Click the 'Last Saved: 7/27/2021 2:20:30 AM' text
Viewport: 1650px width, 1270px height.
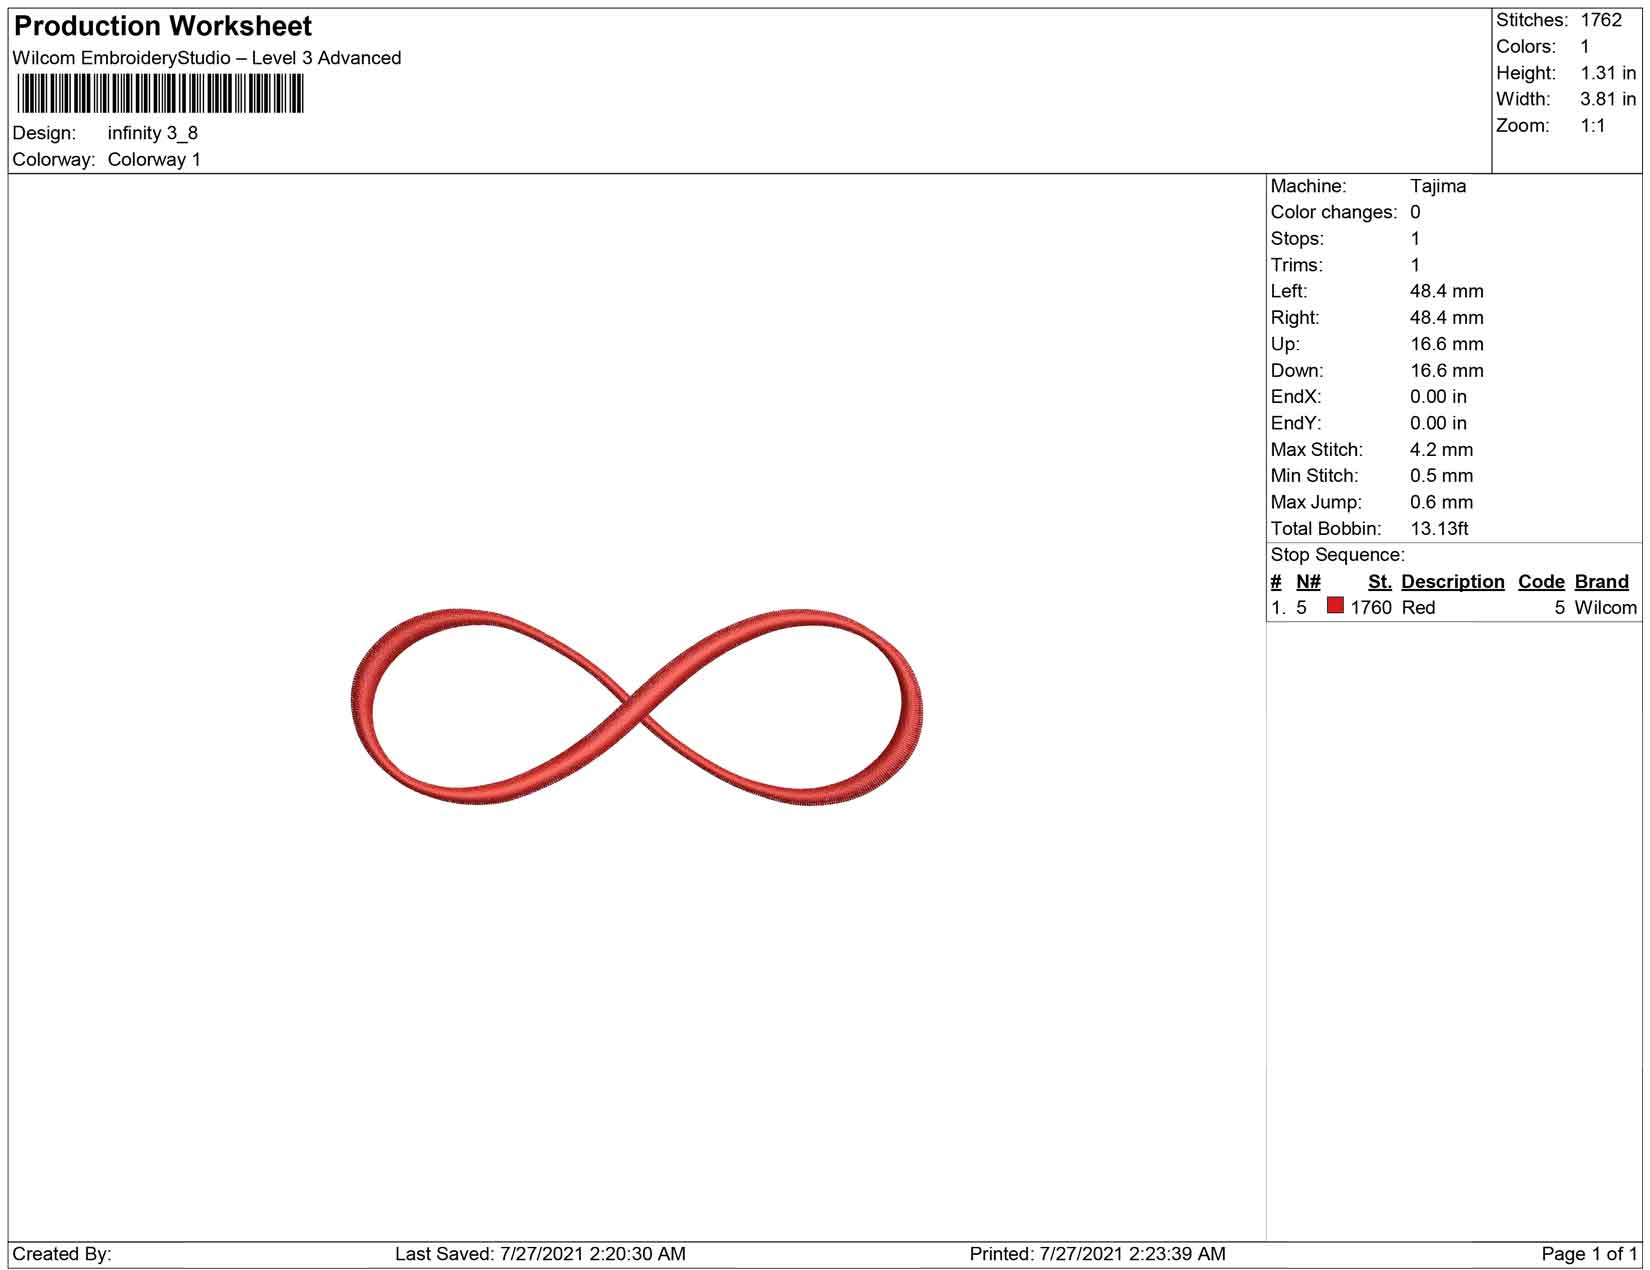point(540,1254)
